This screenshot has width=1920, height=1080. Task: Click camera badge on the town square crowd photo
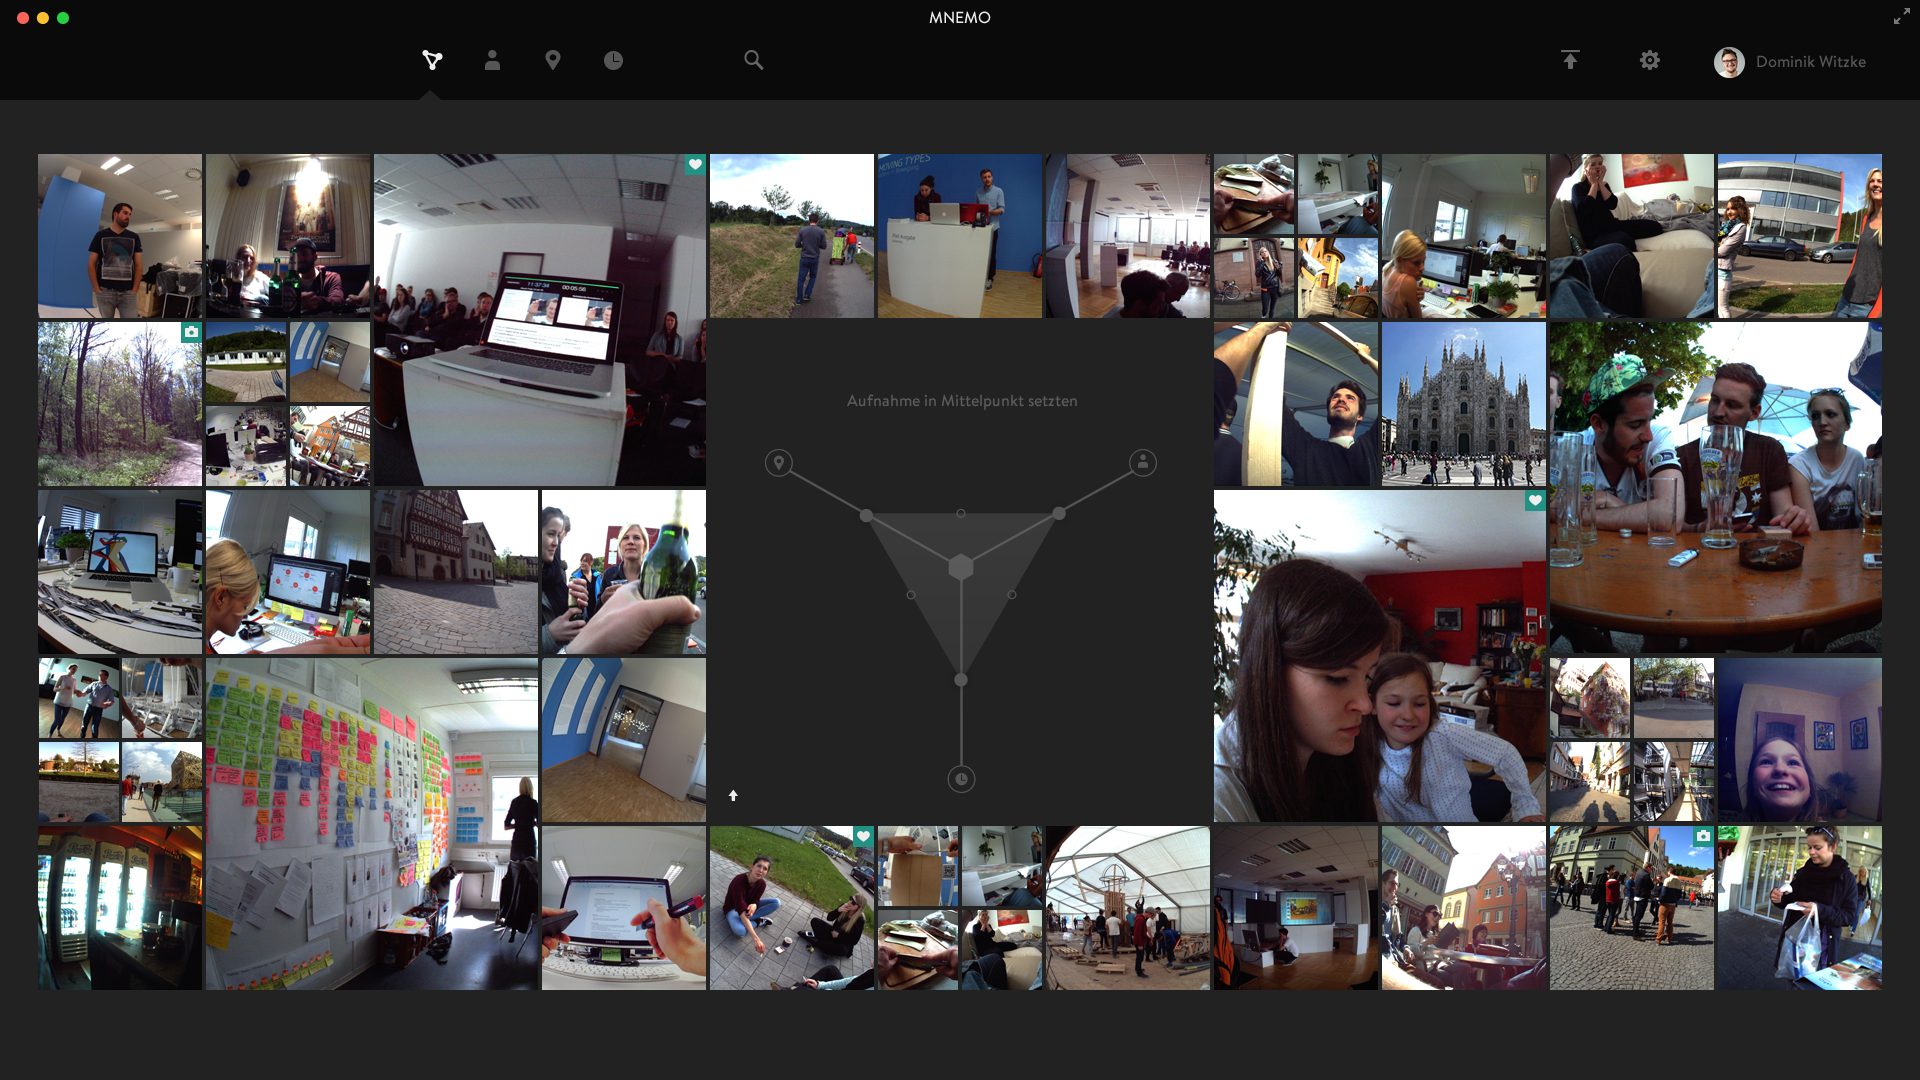point(1703,836)
